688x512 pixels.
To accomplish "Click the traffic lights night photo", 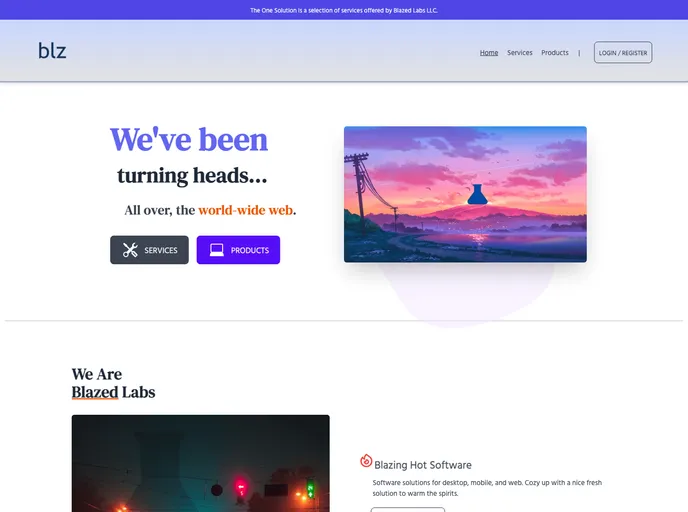I will pos(201,463).
